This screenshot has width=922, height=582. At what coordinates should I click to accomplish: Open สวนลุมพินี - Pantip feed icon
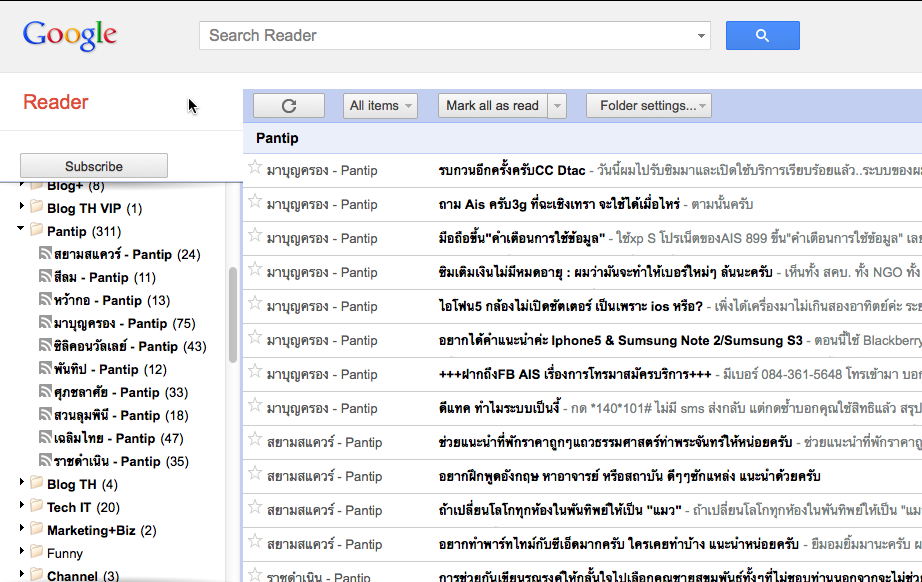coord(45,414)
